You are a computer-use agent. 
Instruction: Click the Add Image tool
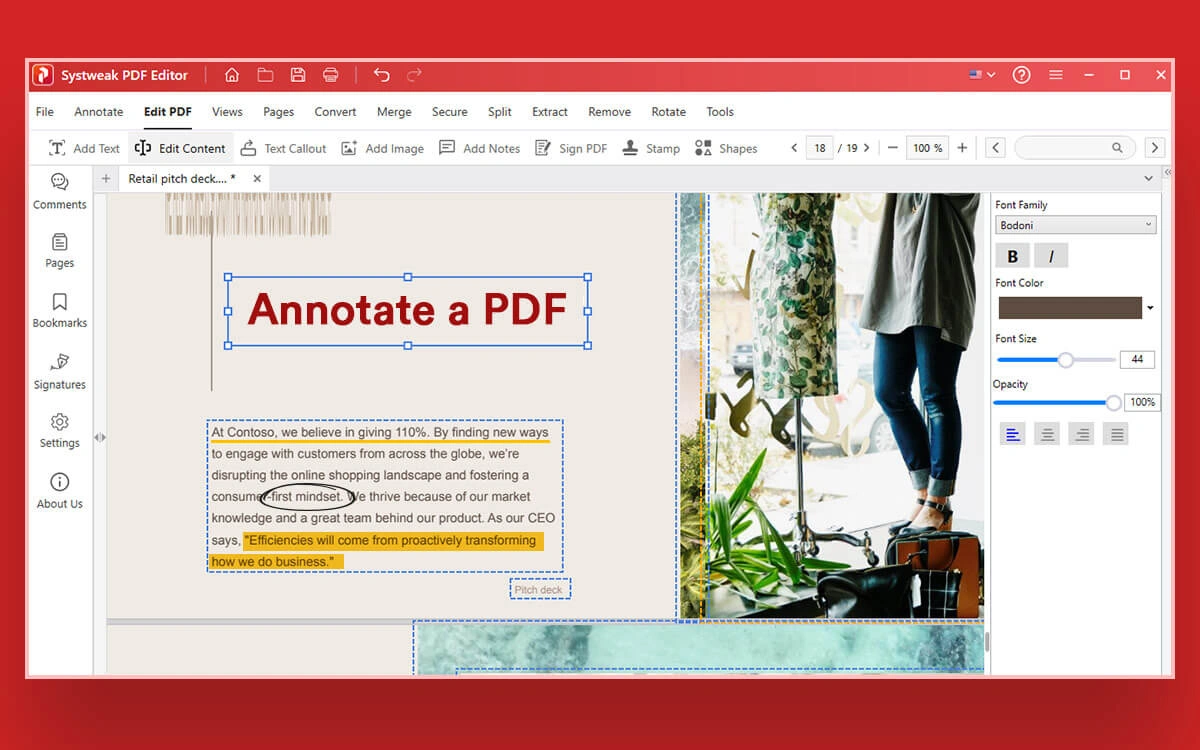pyautogui.click(x=382, y=148)
